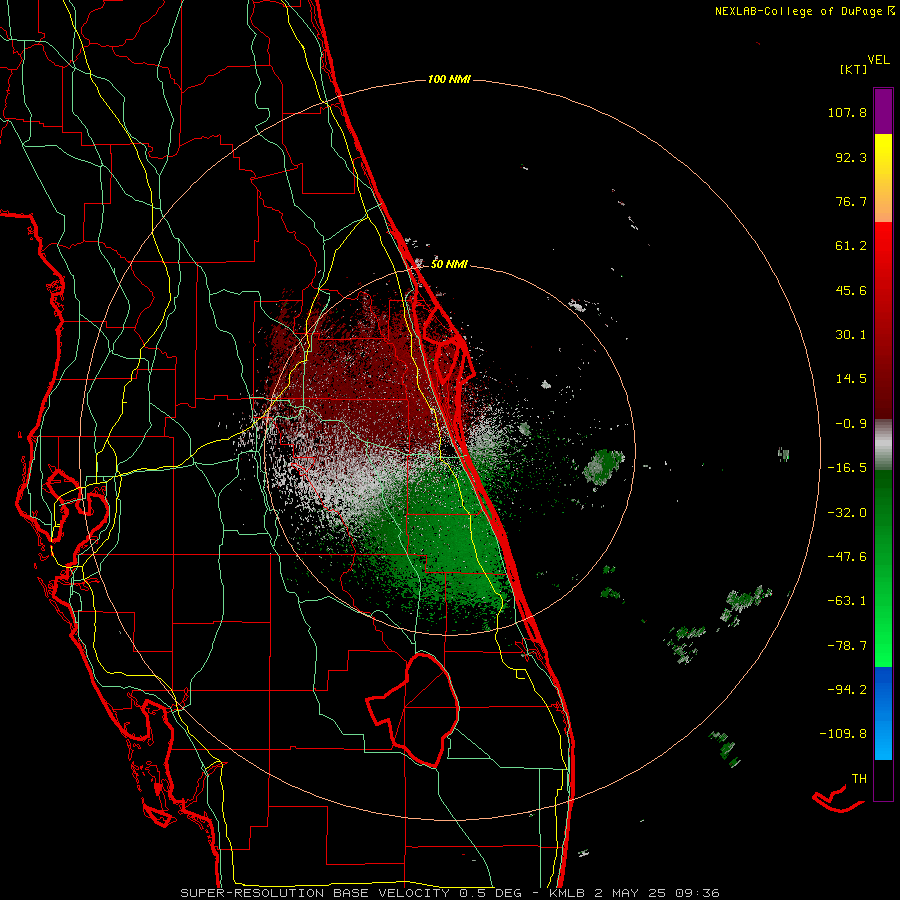The image size is (900, 900).
Task: Click the 76.7 scale value
Action: click(851, 201)
